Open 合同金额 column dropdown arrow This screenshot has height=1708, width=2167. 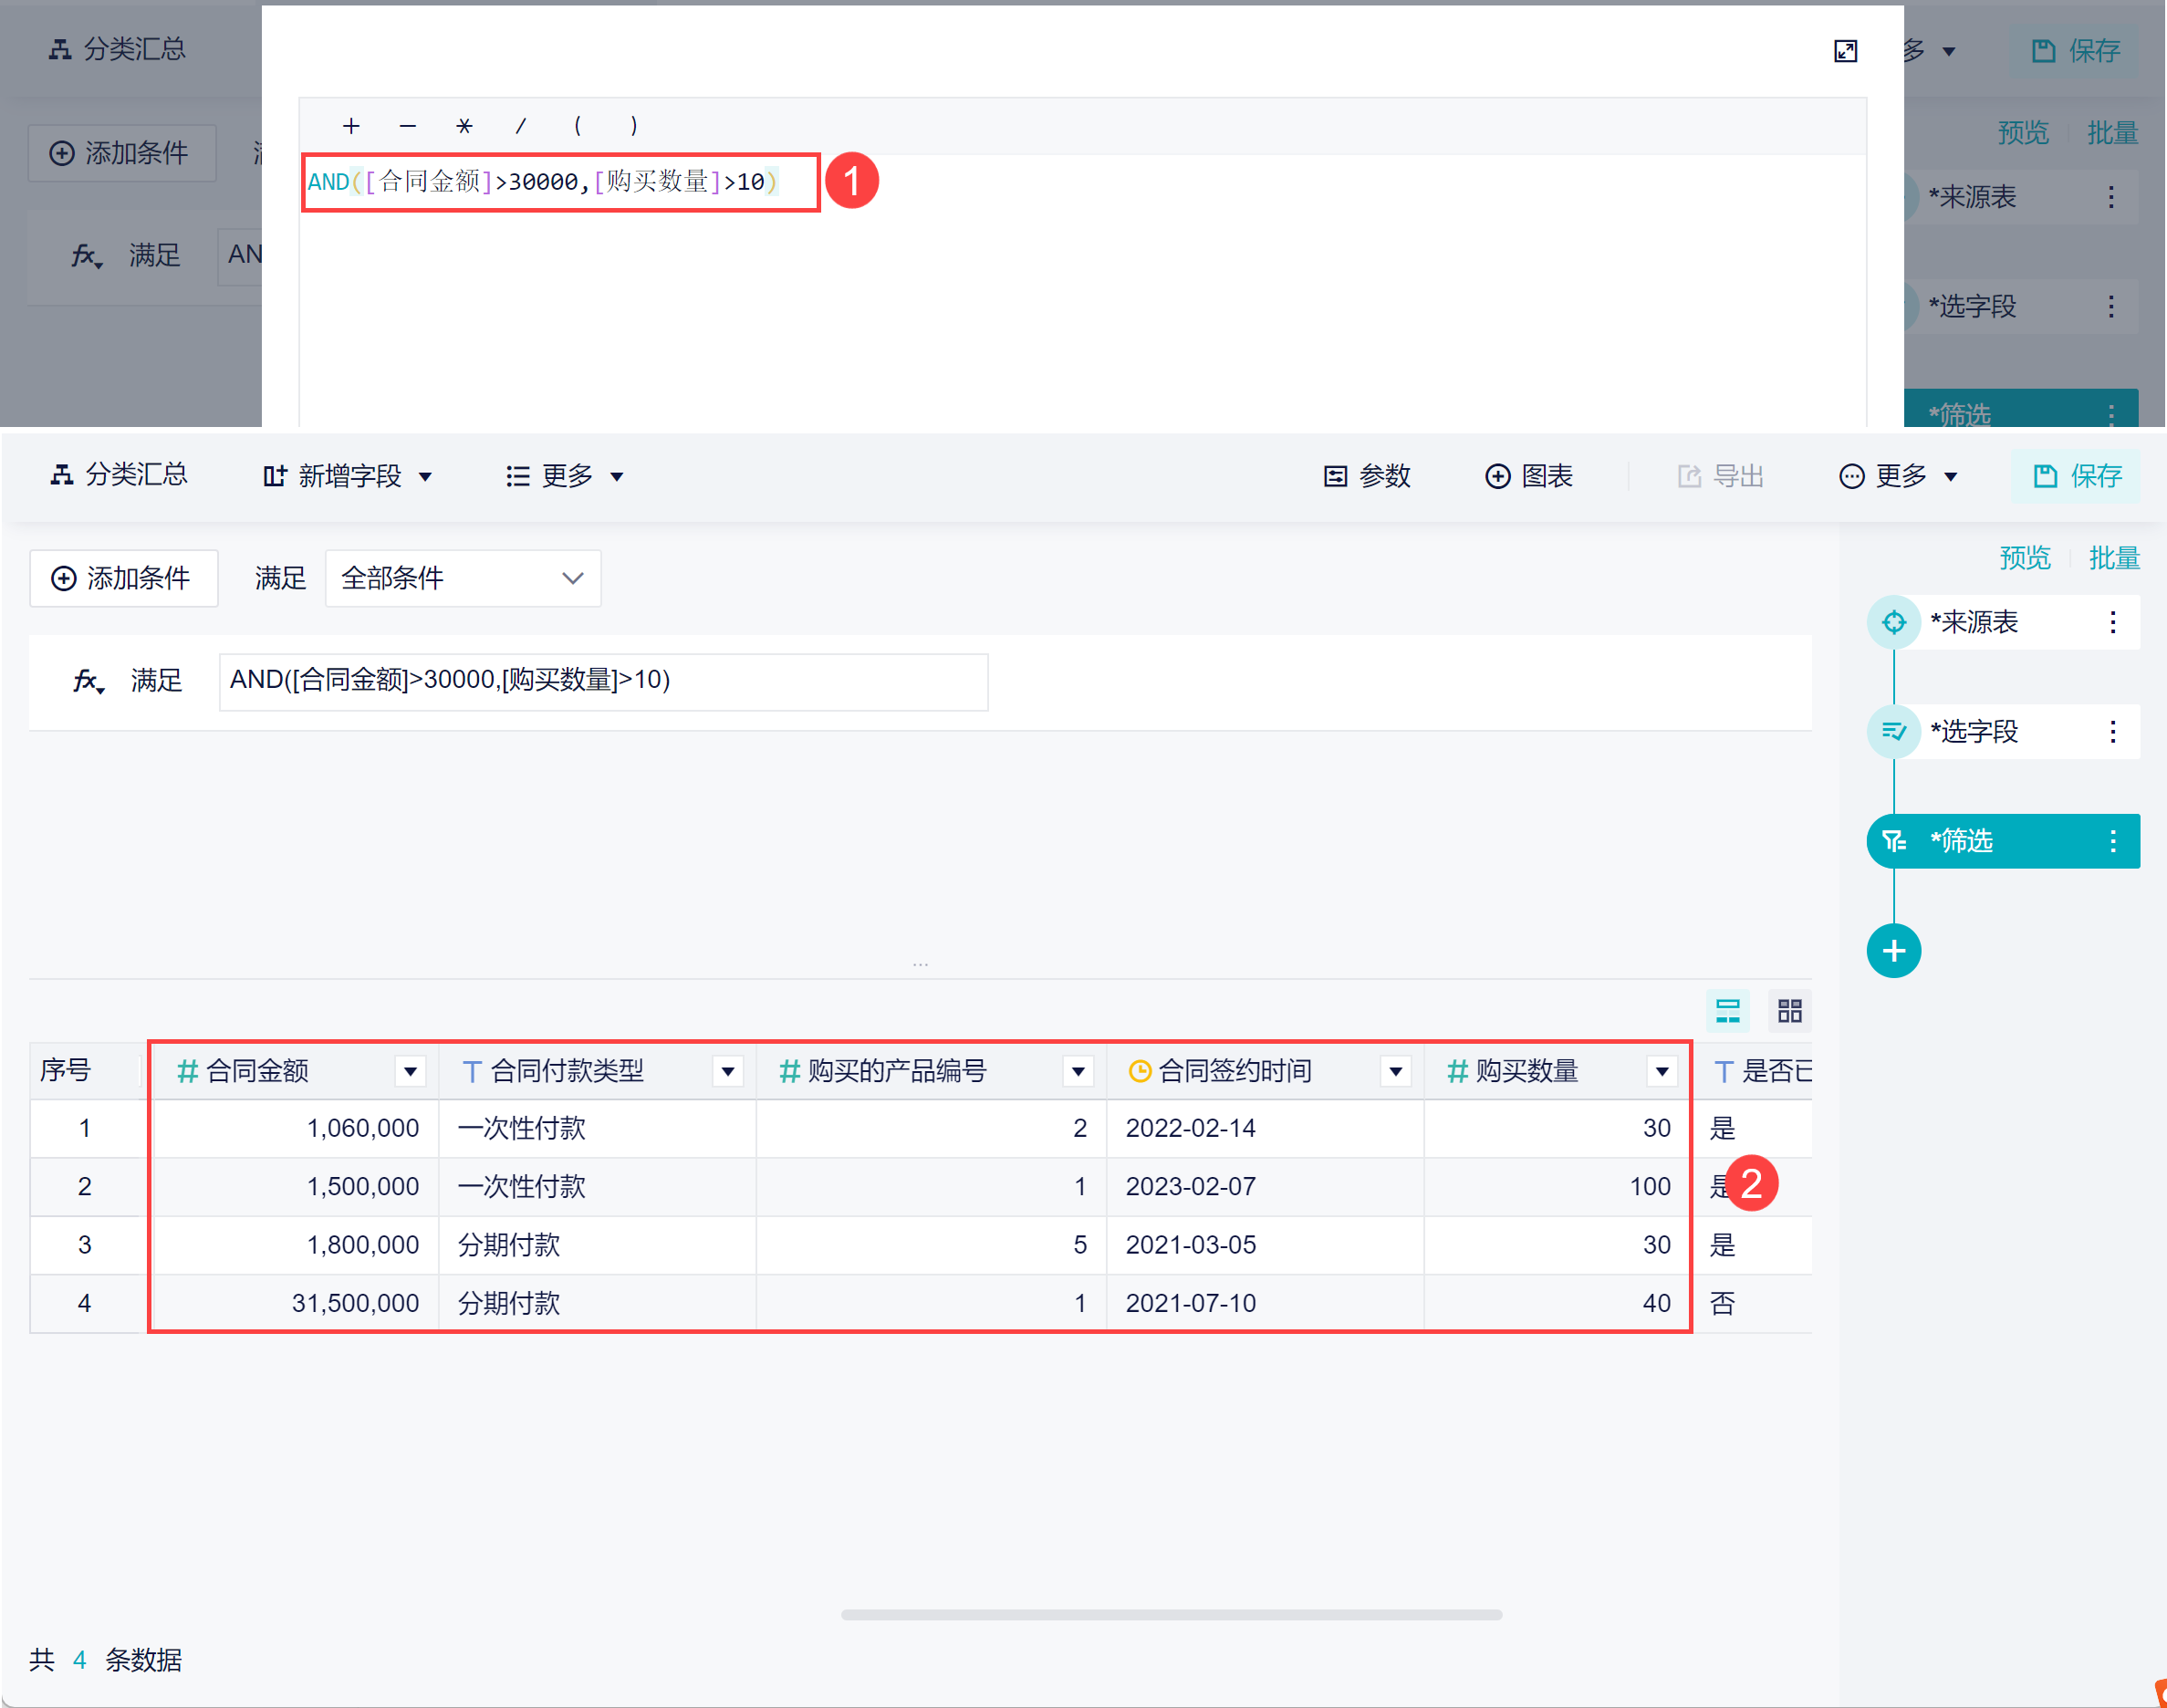[x=410, y=1071]
